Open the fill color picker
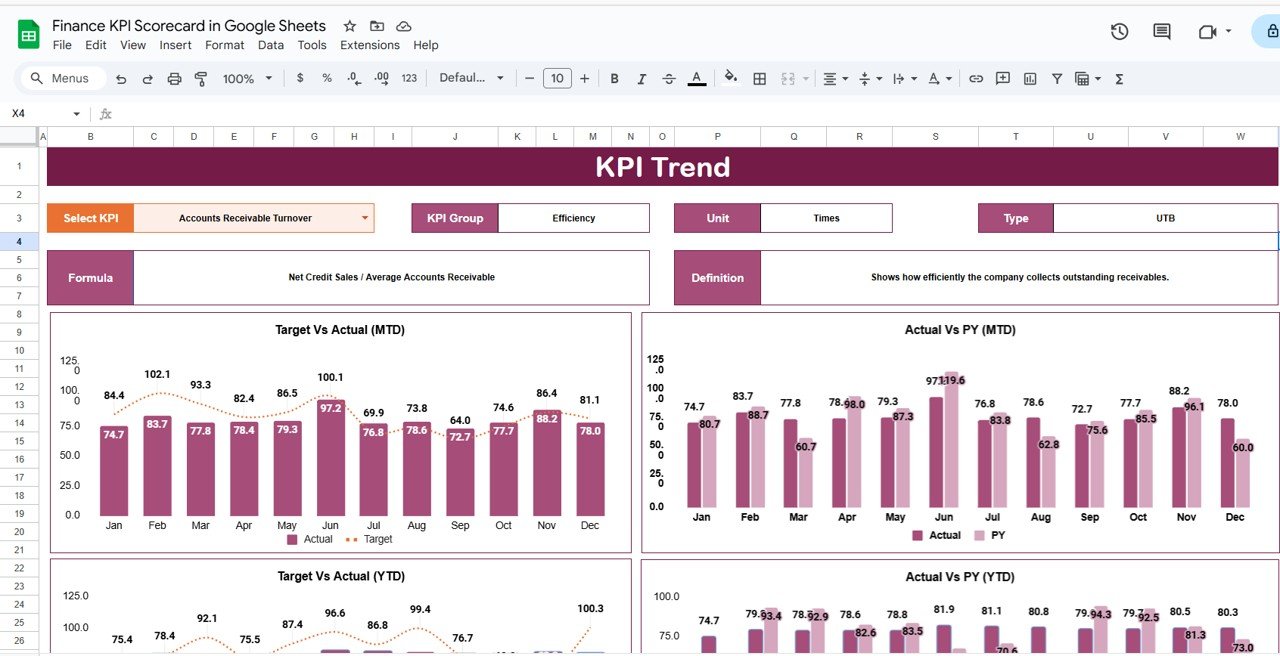 click(731, 79)
